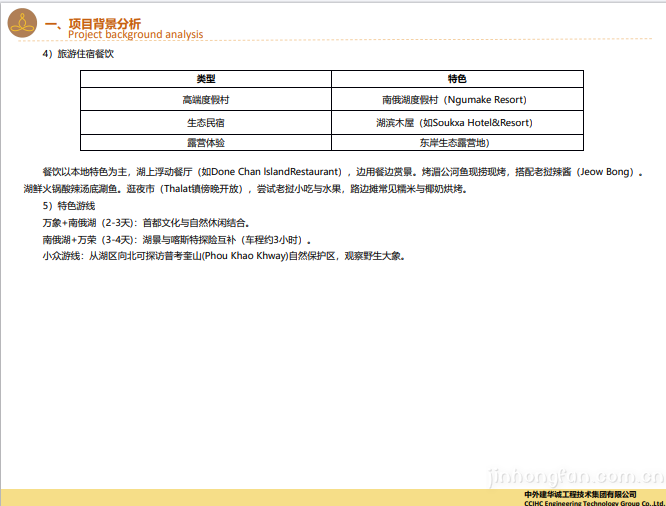The width and height of the screenshot is (666, 506).
Task: Click the 高端度假村 table cell
Action: tap(205, 100)
